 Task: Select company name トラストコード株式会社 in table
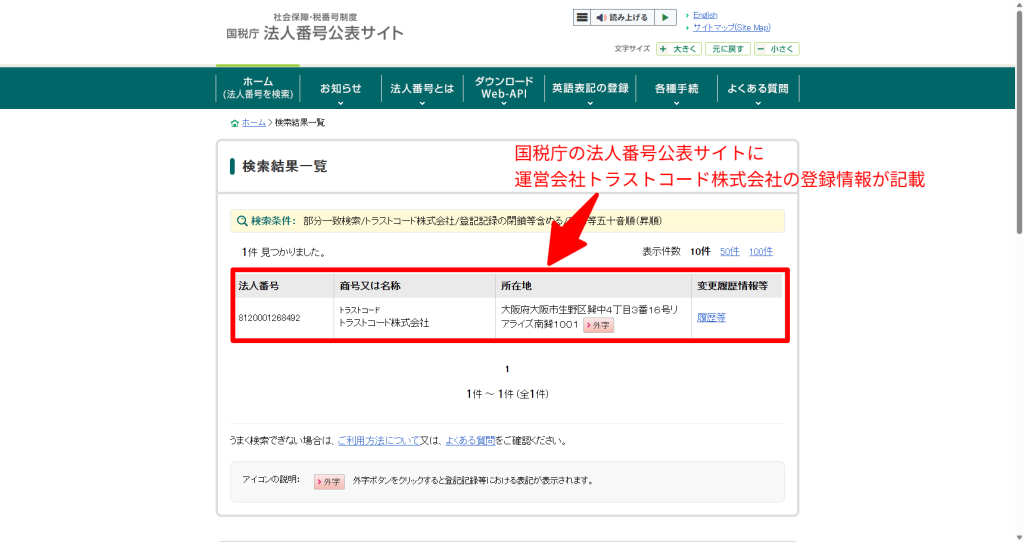[384, 323]
